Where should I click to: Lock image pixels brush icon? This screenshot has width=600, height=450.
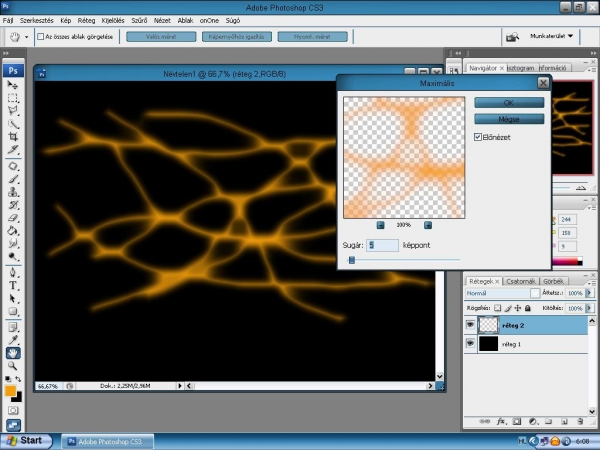click(508, 308)
